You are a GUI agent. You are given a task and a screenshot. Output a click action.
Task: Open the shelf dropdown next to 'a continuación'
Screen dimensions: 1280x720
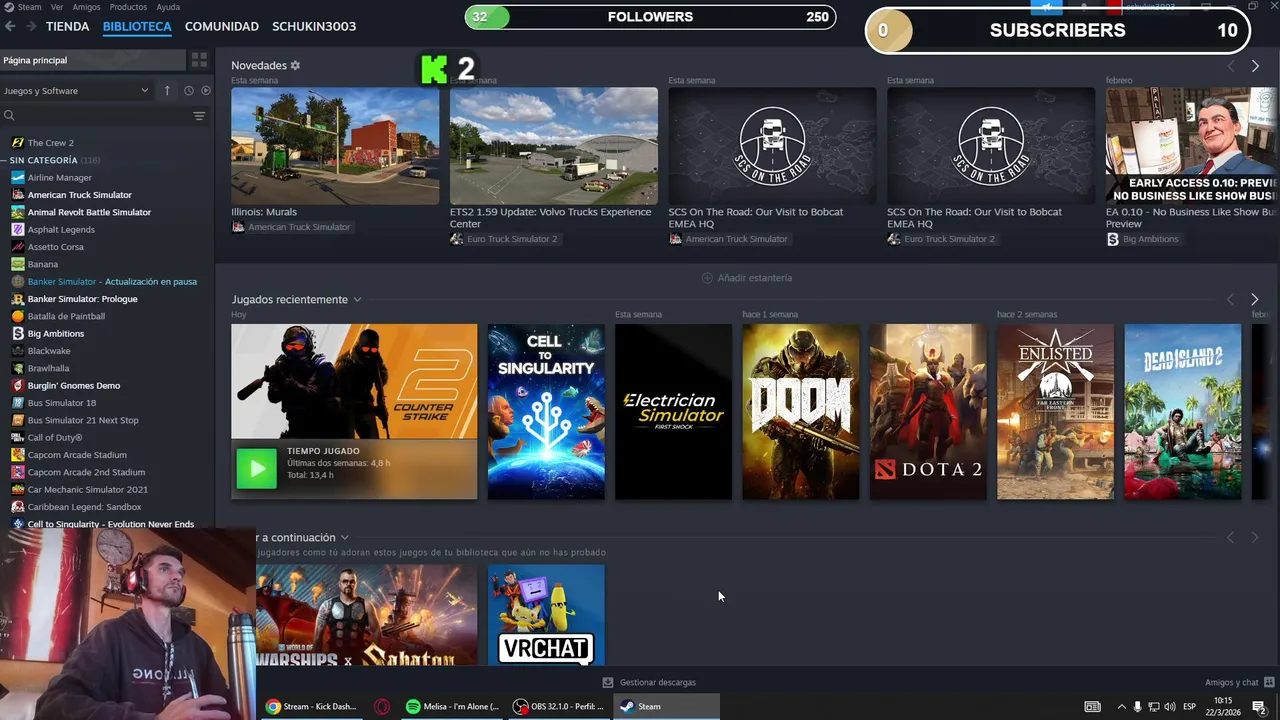(344, 537)
